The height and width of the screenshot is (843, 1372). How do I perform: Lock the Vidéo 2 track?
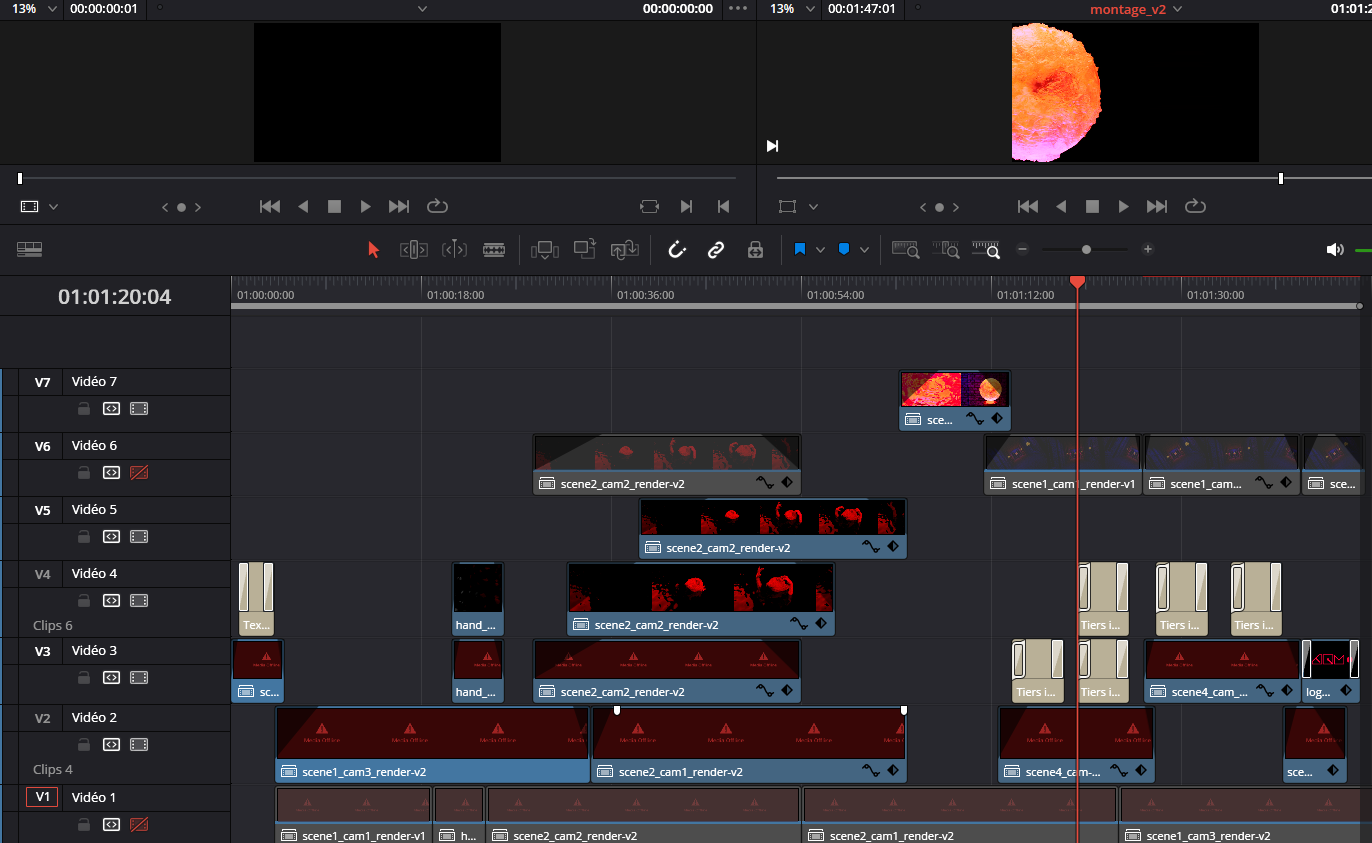pos(84,745)
